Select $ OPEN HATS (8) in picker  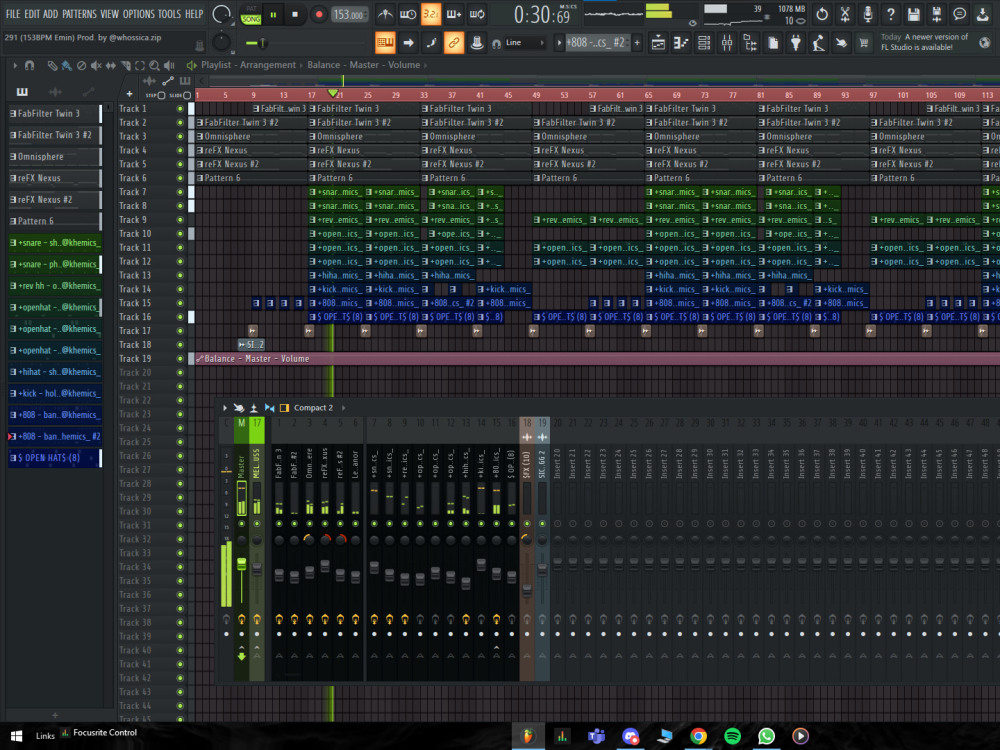[55, 457]
